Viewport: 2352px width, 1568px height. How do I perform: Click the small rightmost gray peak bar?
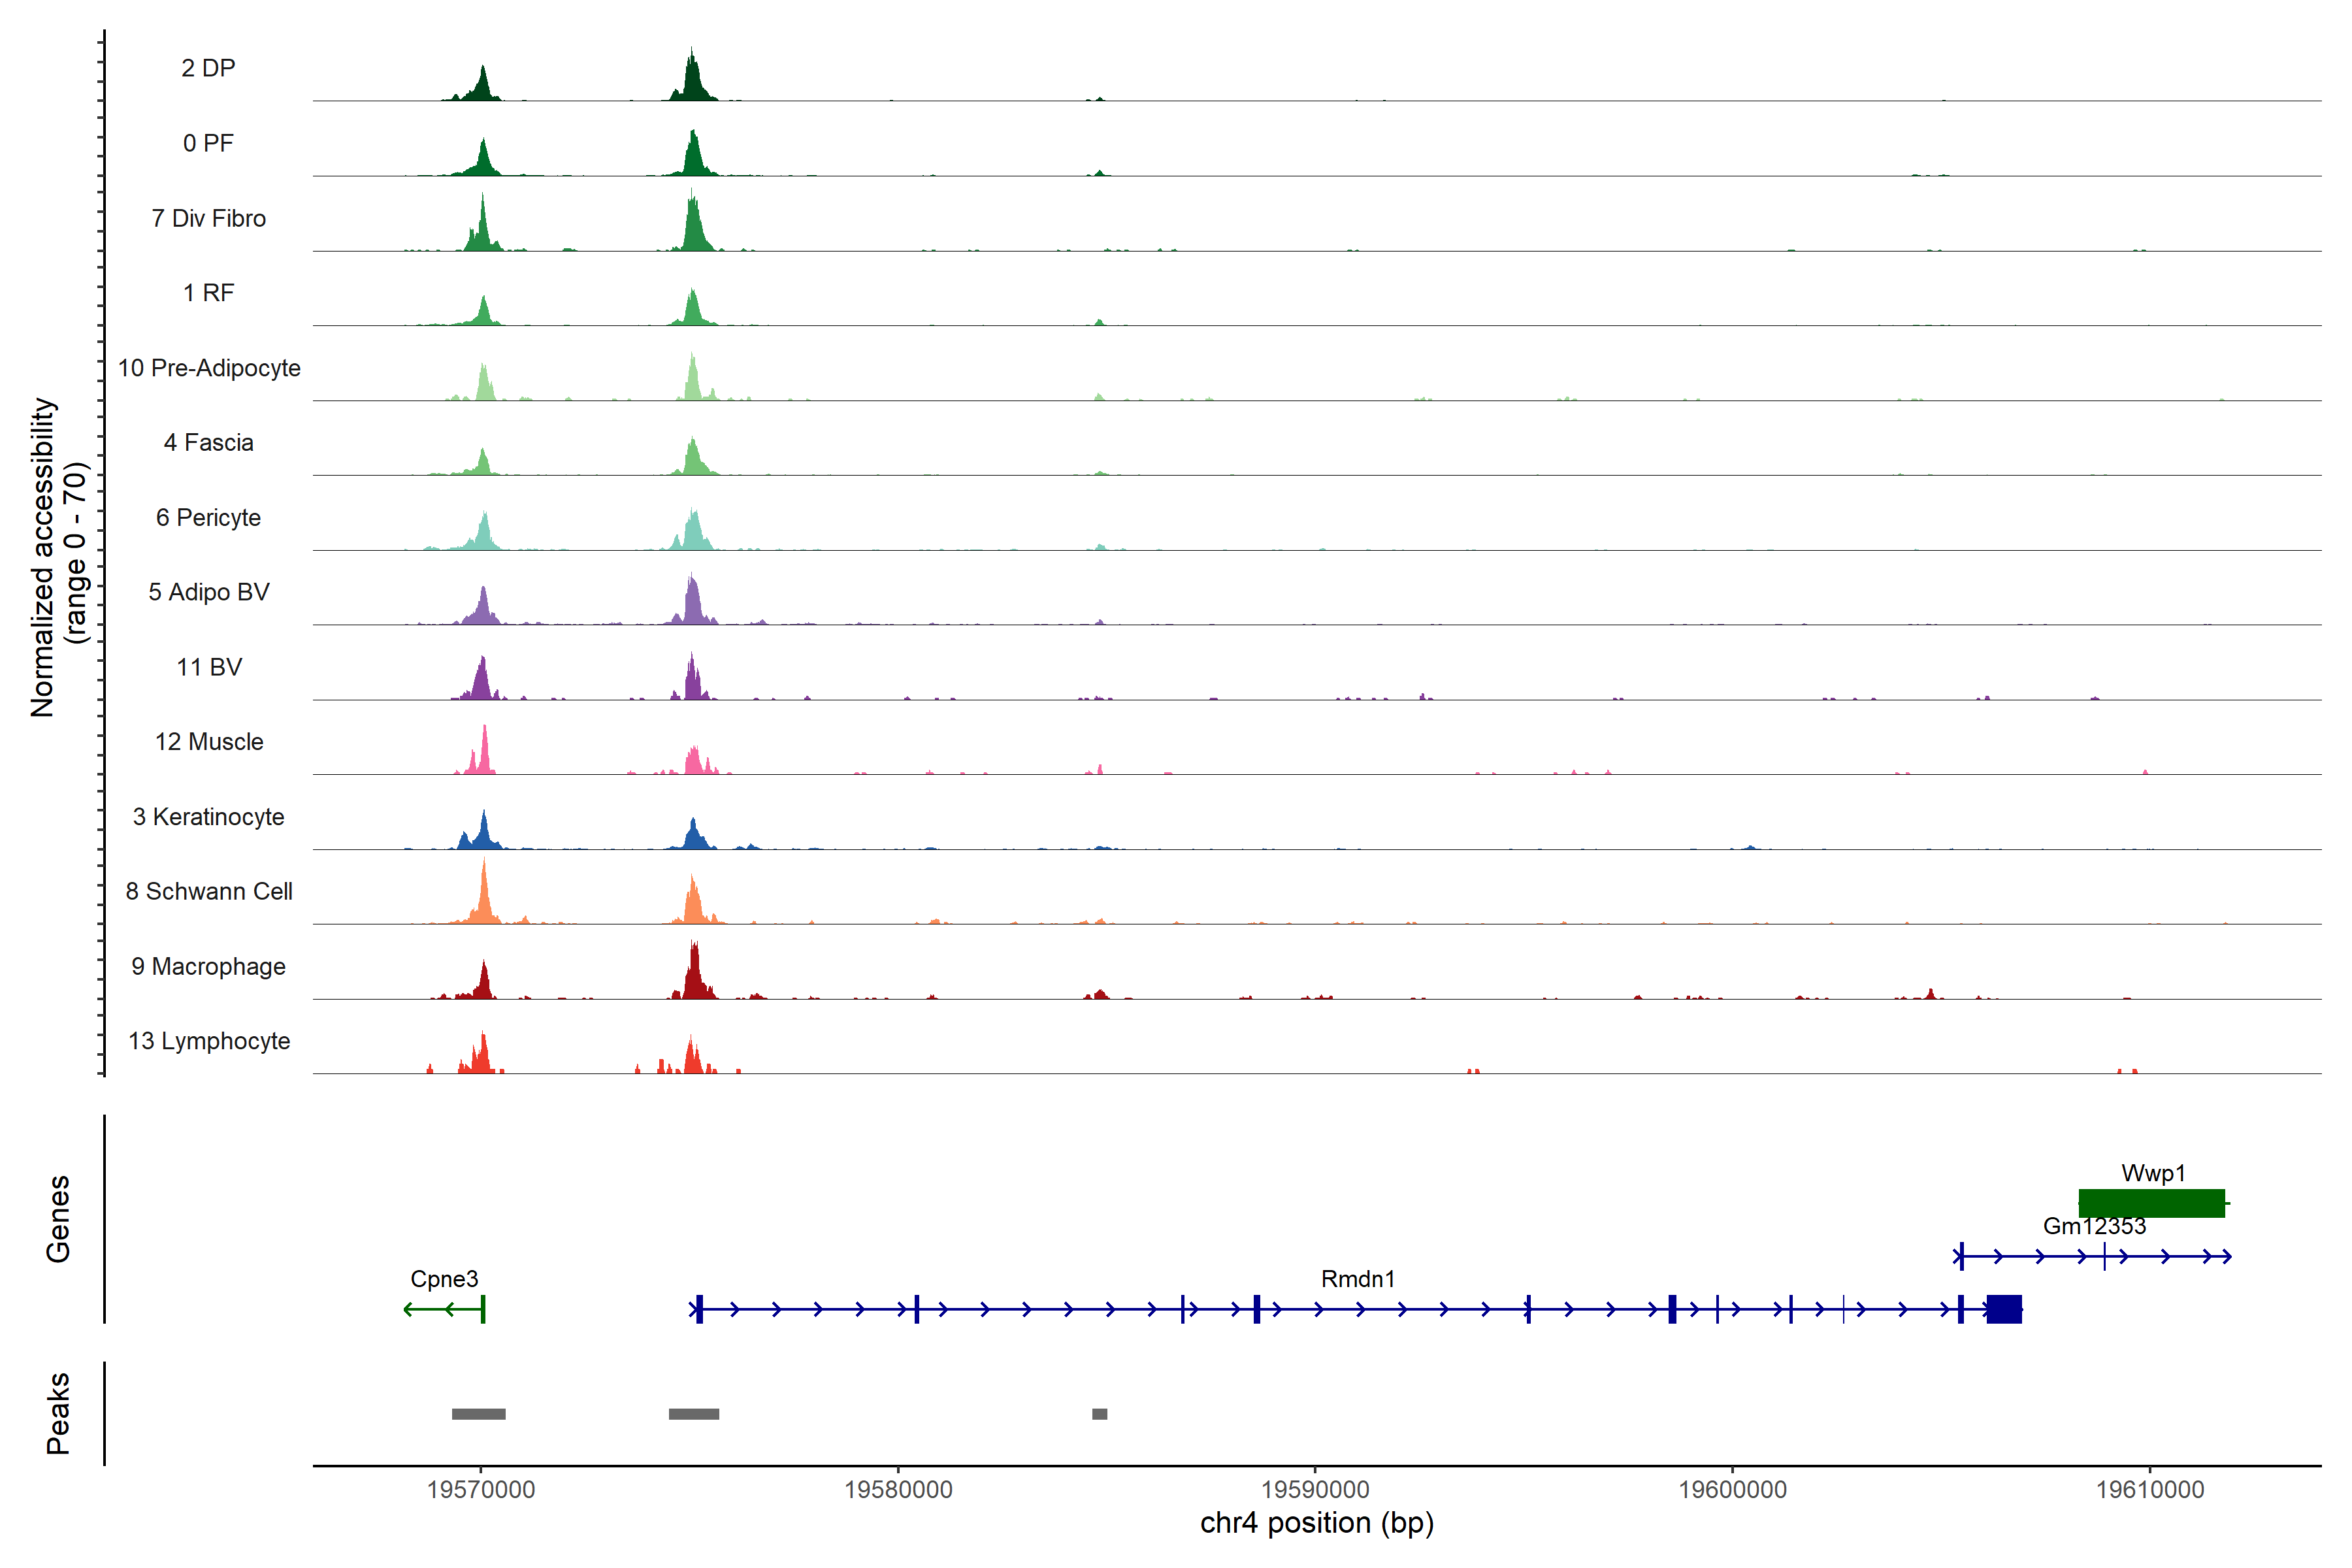(x=1099, y=1414)
